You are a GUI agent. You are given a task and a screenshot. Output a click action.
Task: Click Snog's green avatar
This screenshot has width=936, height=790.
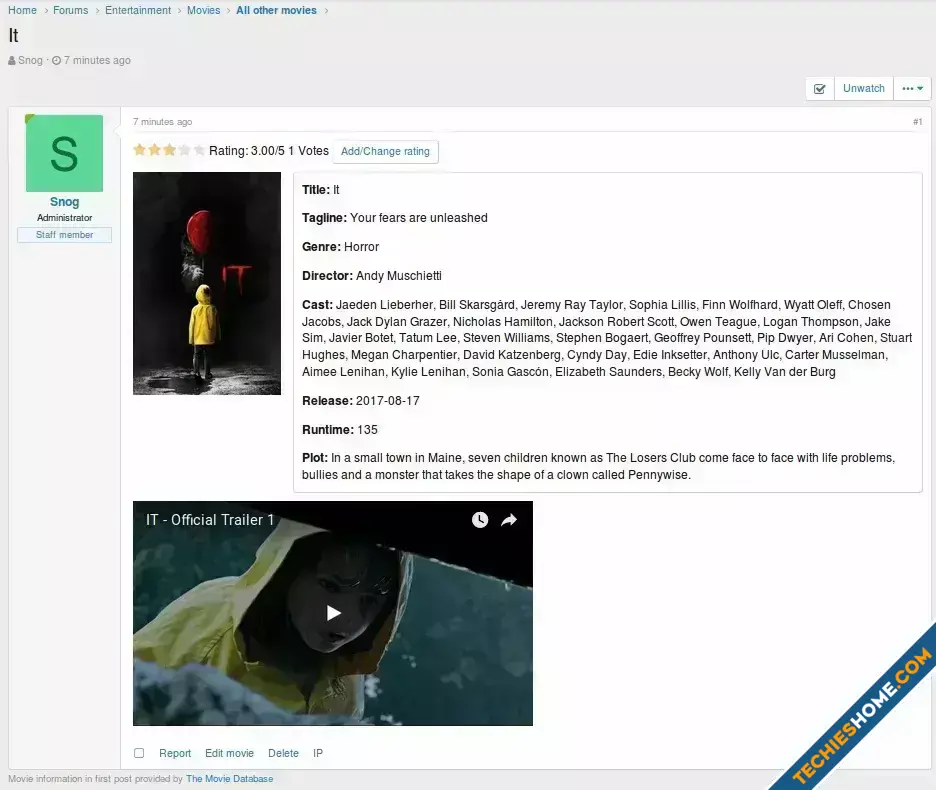[x=64, y=153]
